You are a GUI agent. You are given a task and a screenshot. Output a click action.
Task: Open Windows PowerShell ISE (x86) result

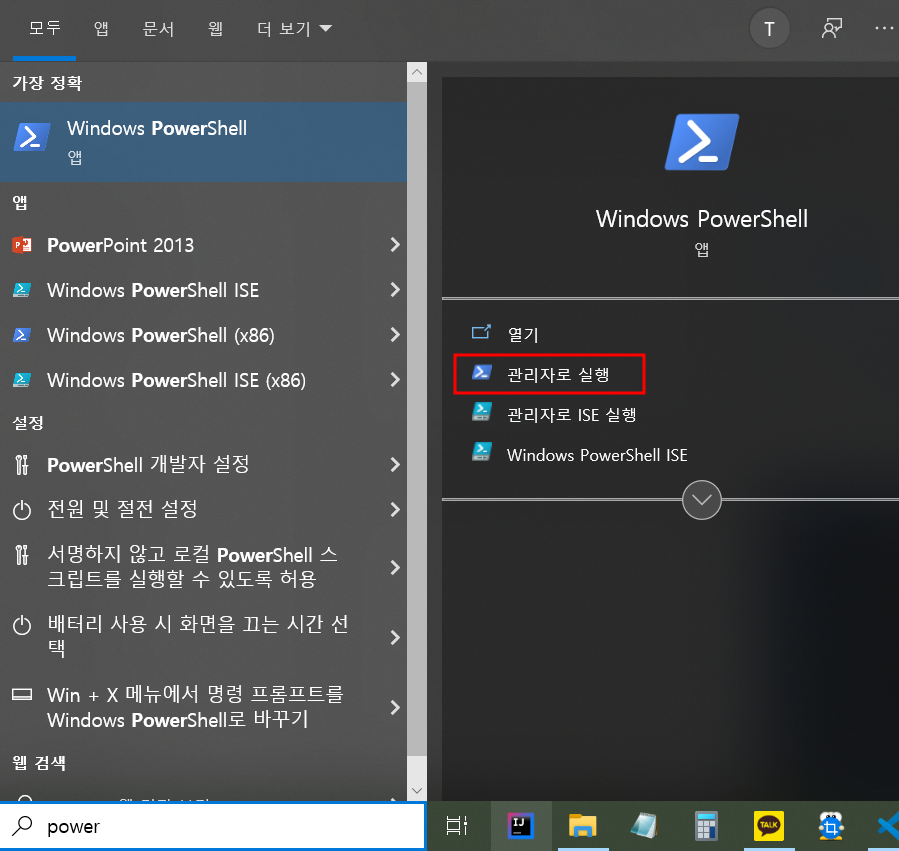[x=204, y=380]
